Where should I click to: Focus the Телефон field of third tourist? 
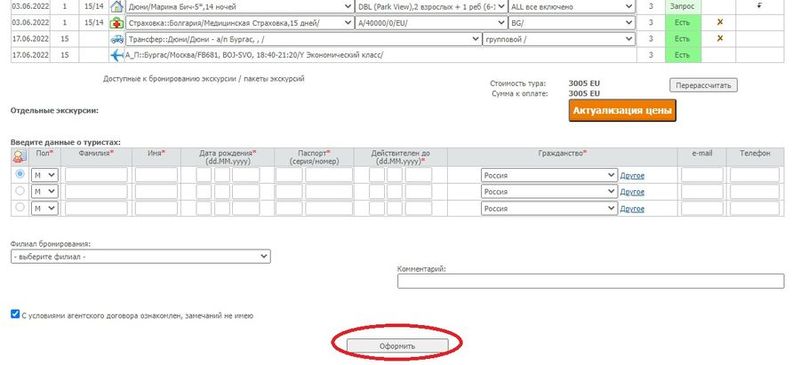tap(755, 208)
